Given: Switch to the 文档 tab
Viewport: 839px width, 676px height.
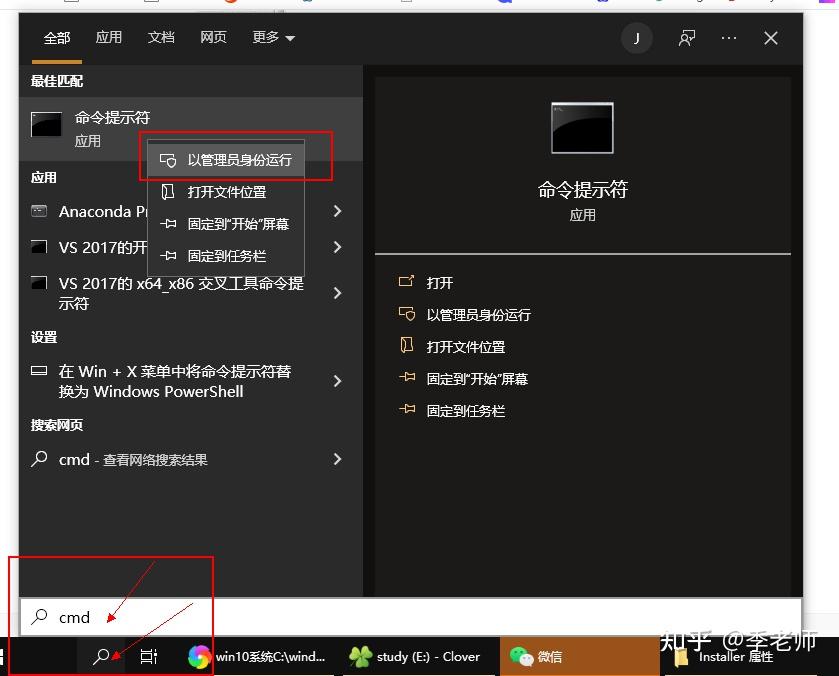Looking at the screenshot, I should click(161, 37).
